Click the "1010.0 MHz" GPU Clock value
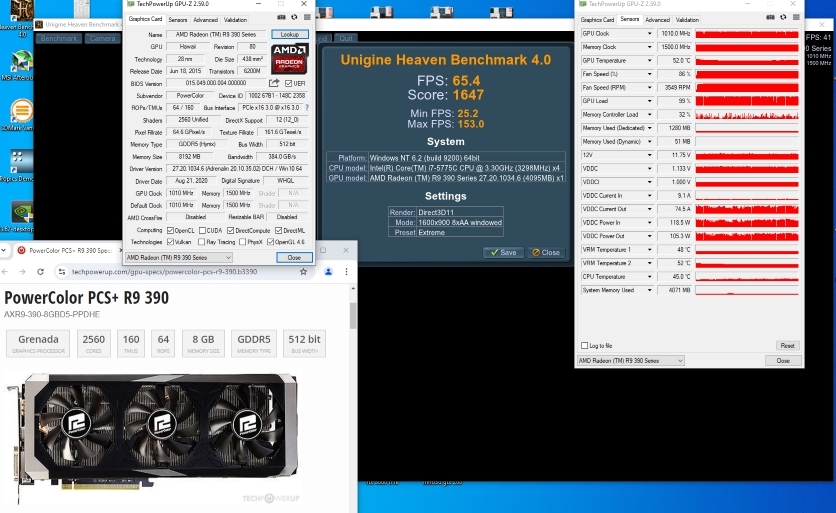The image size is (836, 513). [x=674, y=34]
